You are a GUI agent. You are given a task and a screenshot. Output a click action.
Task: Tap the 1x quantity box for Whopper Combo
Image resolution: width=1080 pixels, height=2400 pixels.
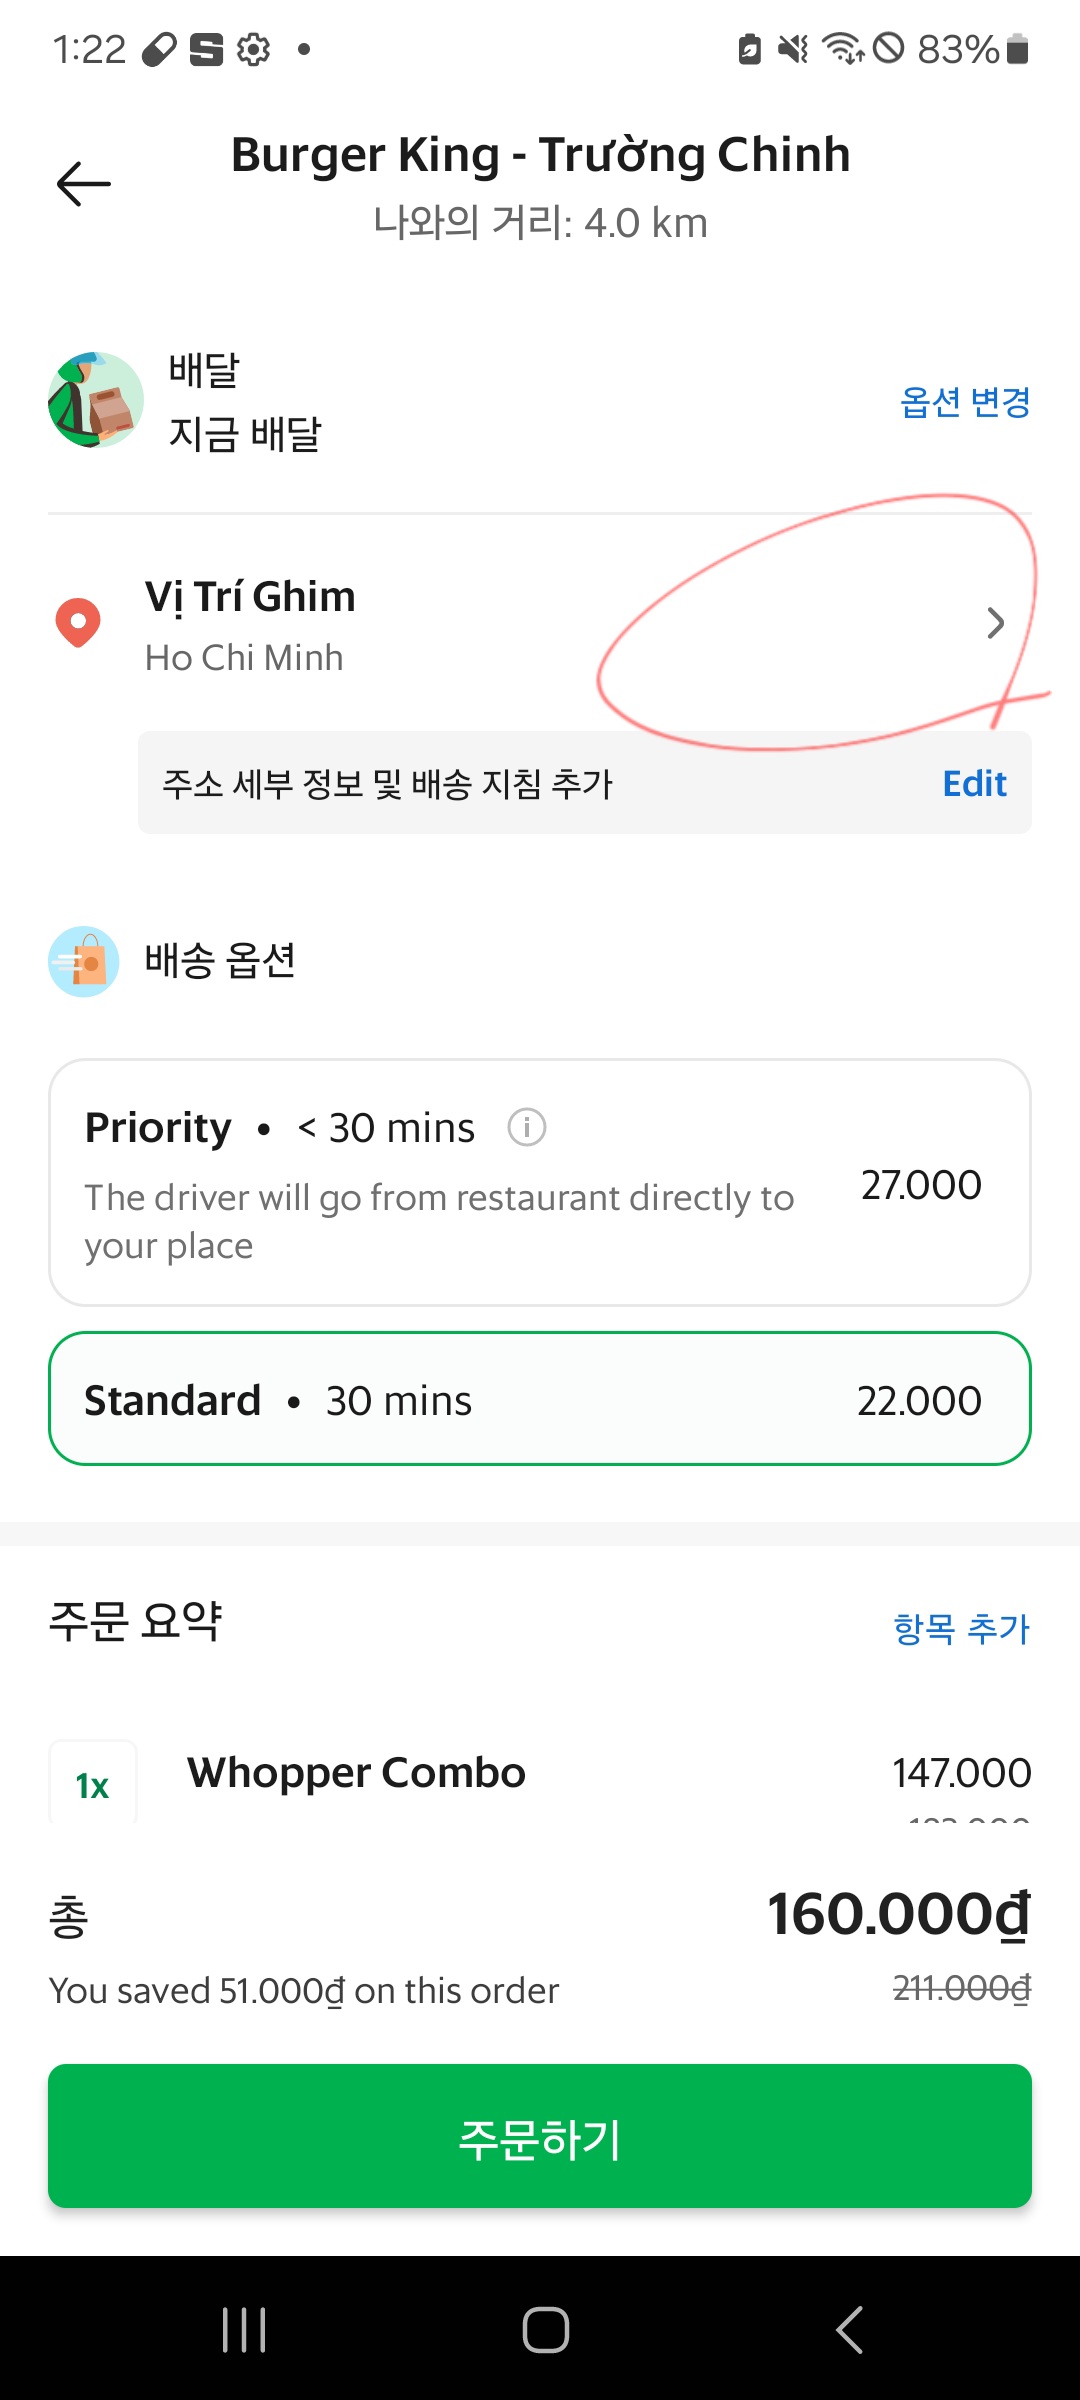point(93,1784)
